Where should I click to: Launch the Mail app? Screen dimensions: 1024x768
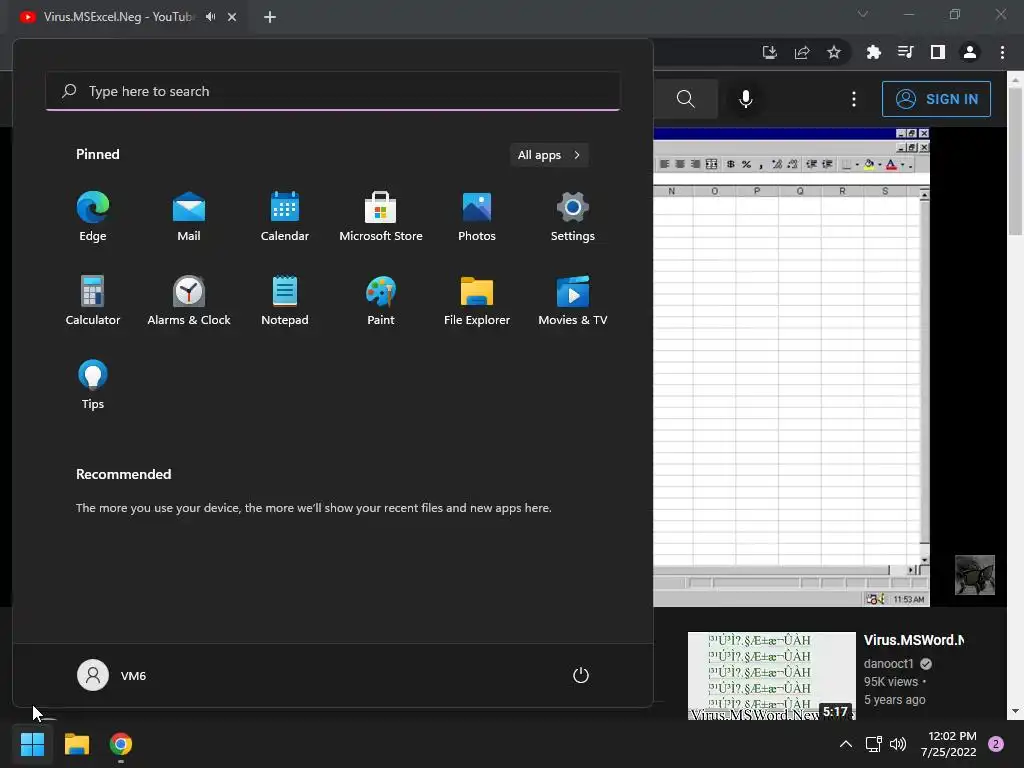pyautogui.click(x=189, y=217)
